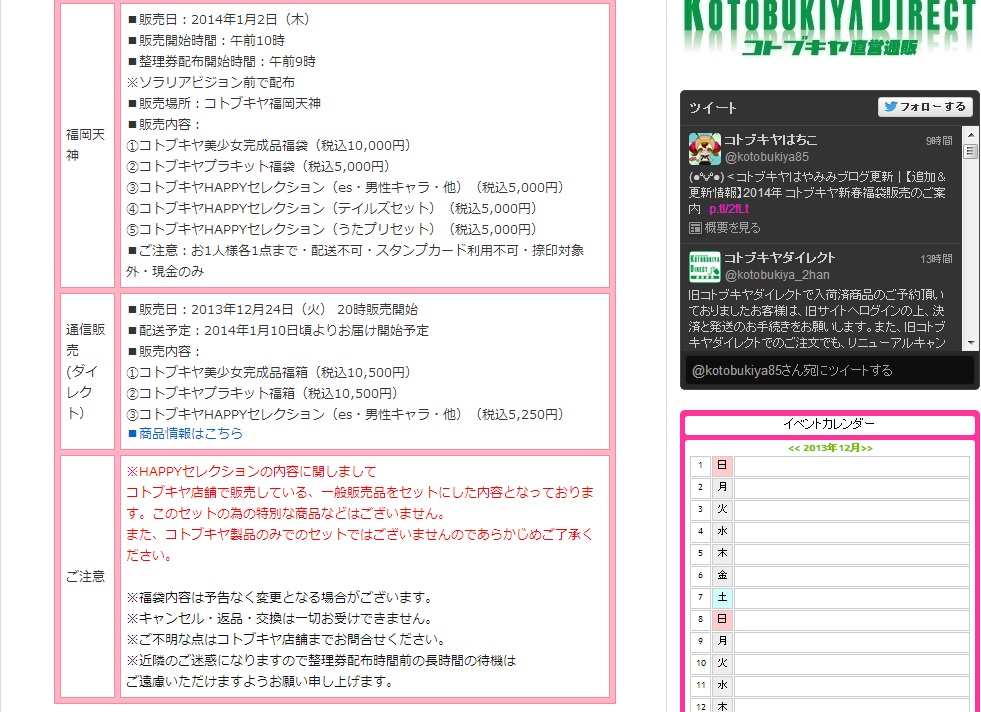Grab the tweet widget scrollbar thumb
The height and width of the screenshot is (712, 981).
970,151
